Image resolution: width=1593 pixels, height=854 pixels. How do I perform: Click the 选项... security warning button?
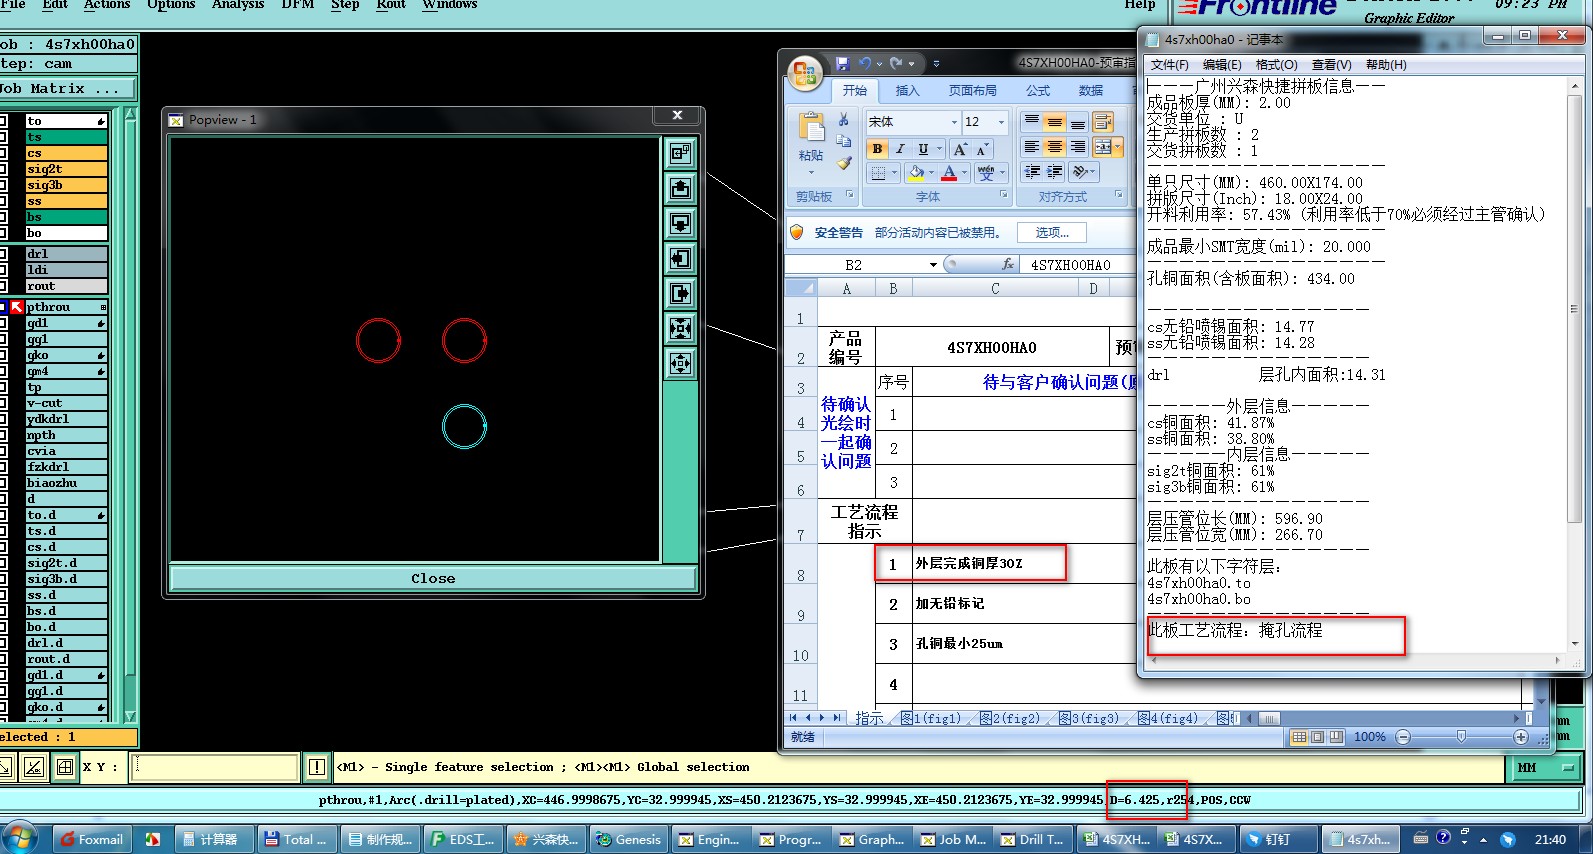coord(1052,232)
